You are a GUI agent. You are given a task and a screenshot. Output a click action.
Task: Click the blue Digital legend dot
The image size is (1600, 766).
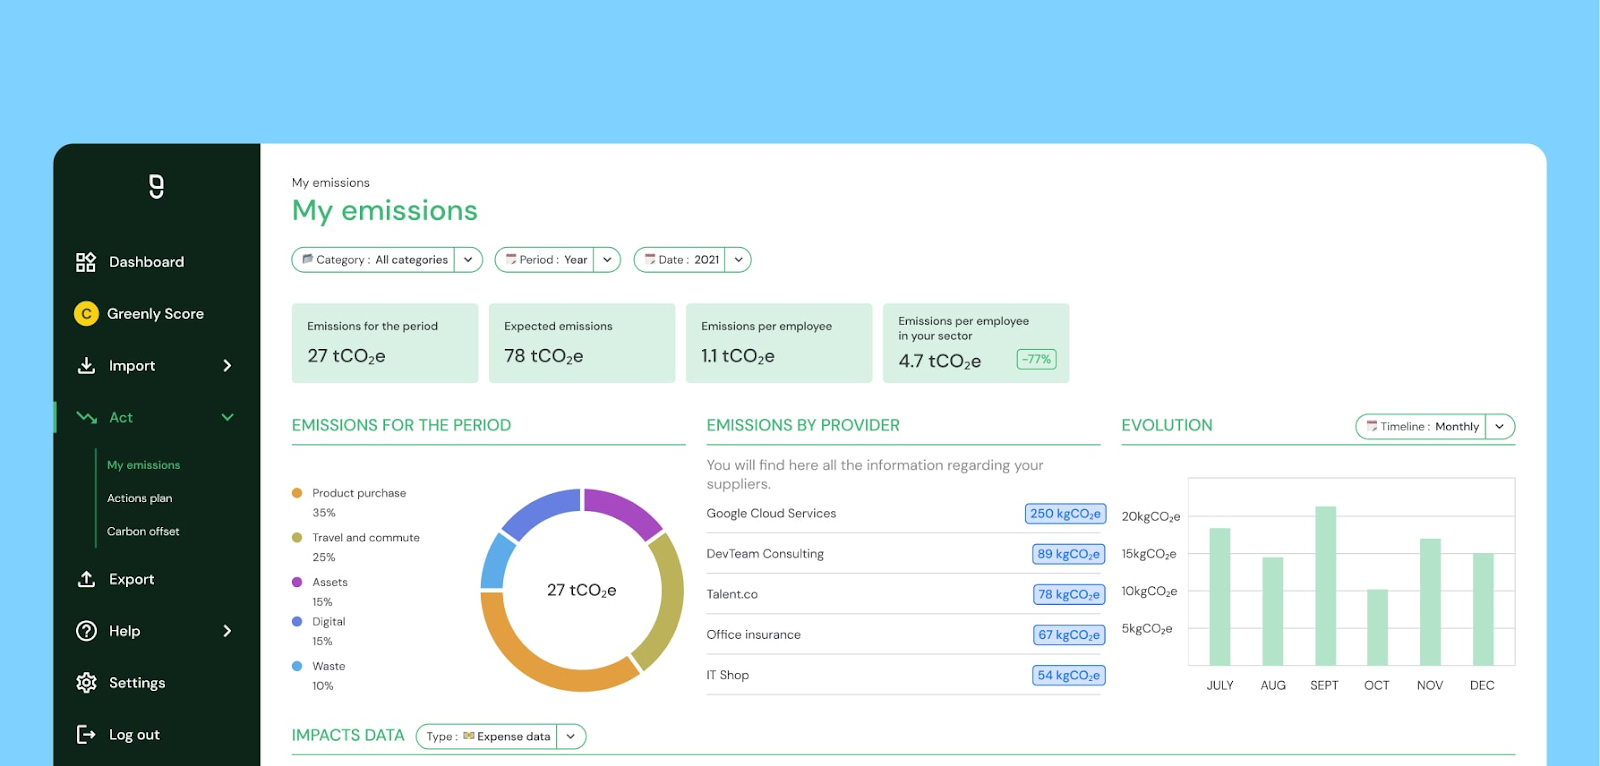(297, 621)
